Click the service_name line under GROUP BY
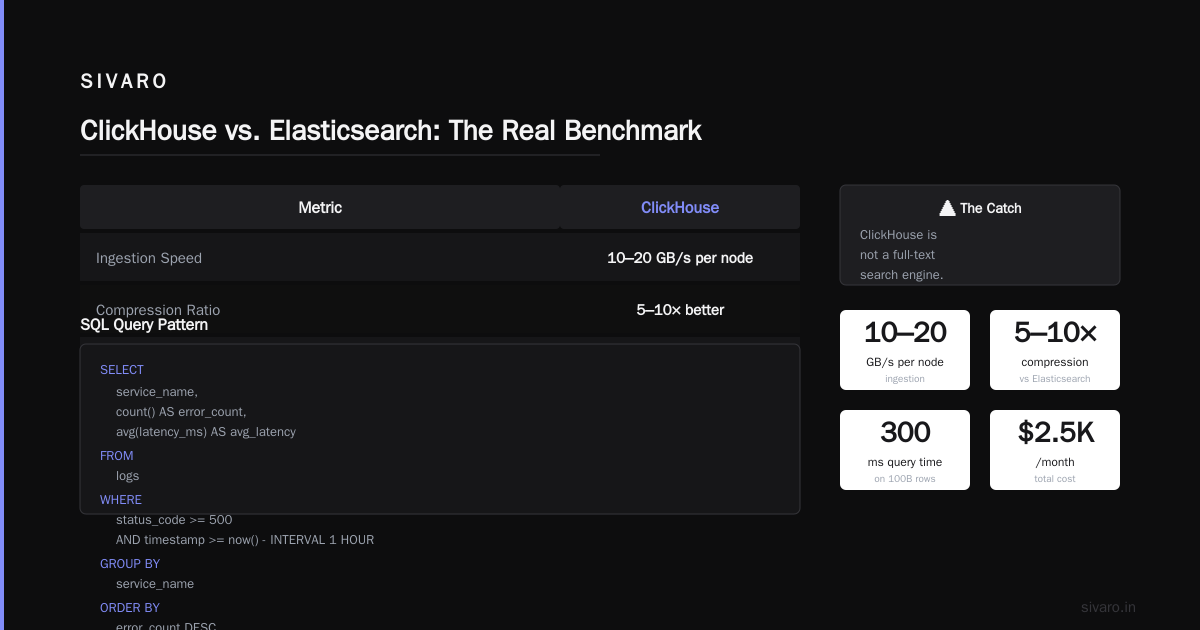The height and width of the screenshot is (630, 1200). 155,584
